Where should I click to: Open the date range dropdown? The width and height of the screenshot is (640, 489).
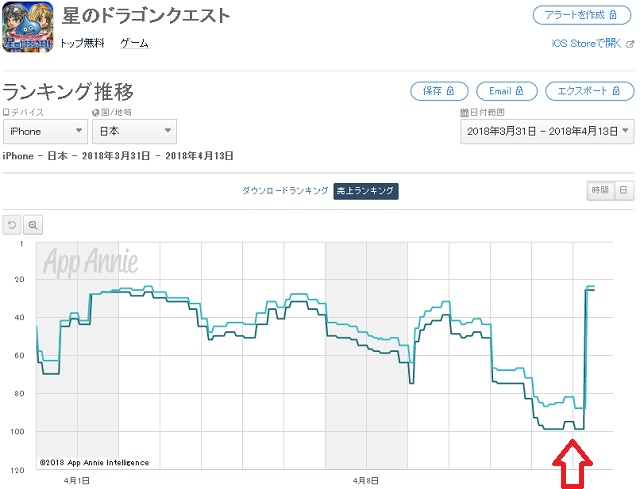point(547,131)
